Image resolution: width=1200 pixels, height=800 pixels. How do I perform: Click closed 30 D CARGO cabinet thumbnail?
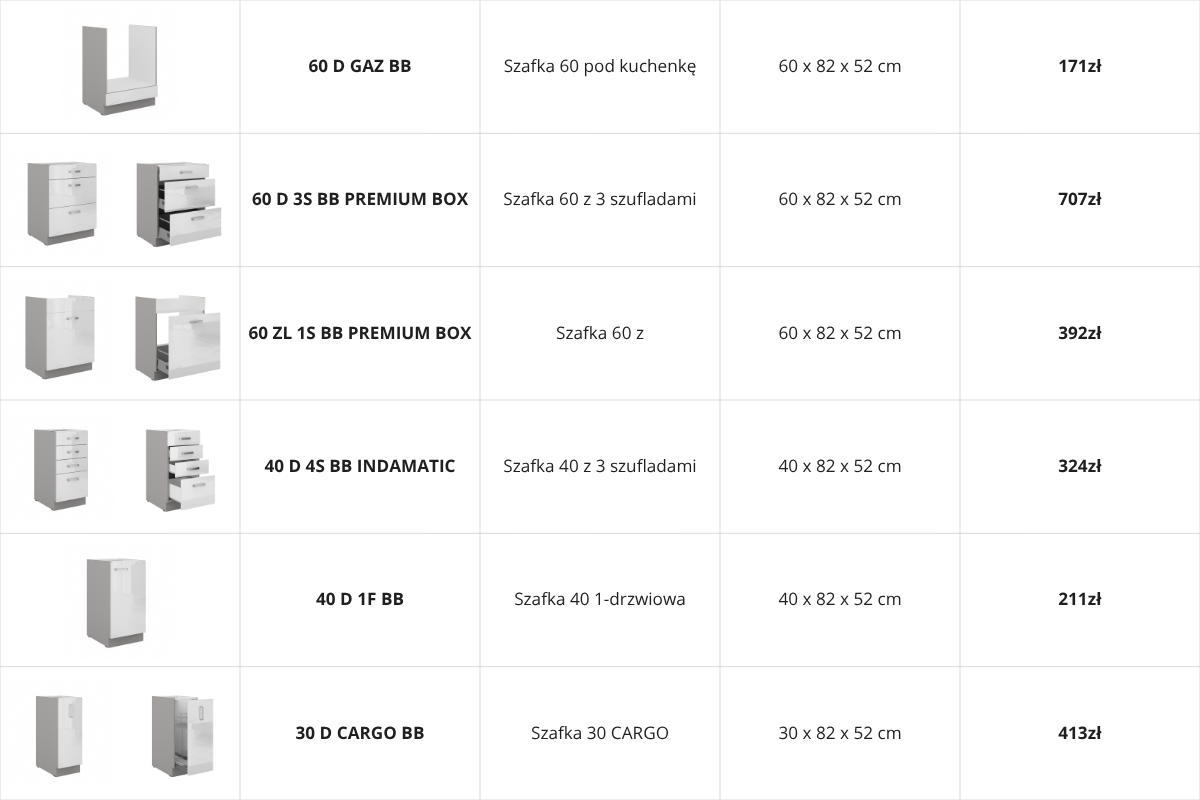[x=62, y=733]
